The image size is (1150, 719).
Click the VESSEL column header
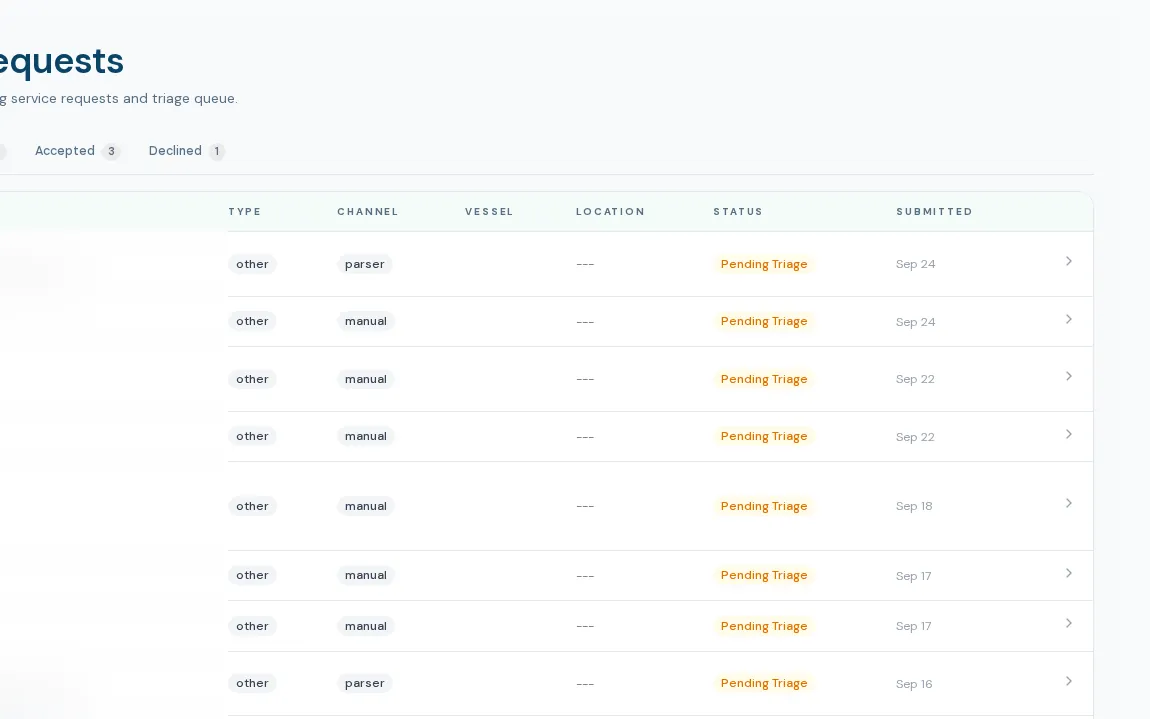[489, 211]
